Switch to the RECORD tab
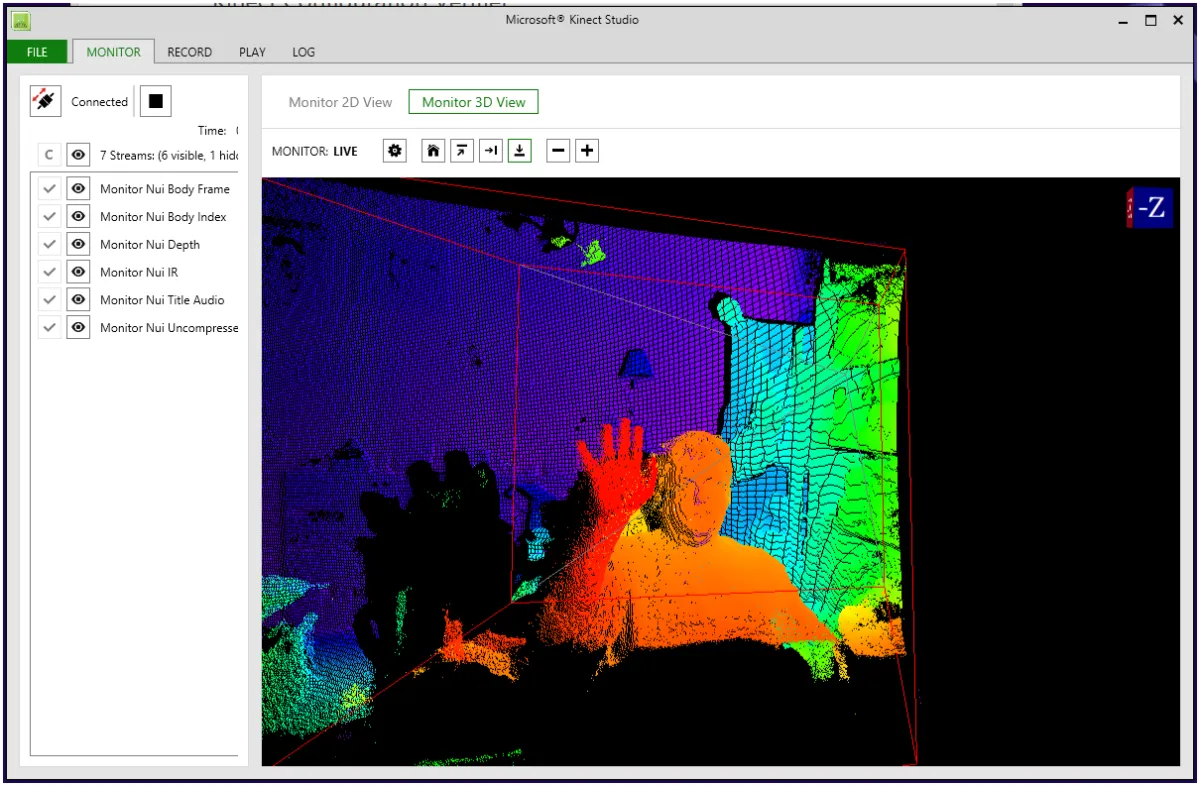 (190, 52)
